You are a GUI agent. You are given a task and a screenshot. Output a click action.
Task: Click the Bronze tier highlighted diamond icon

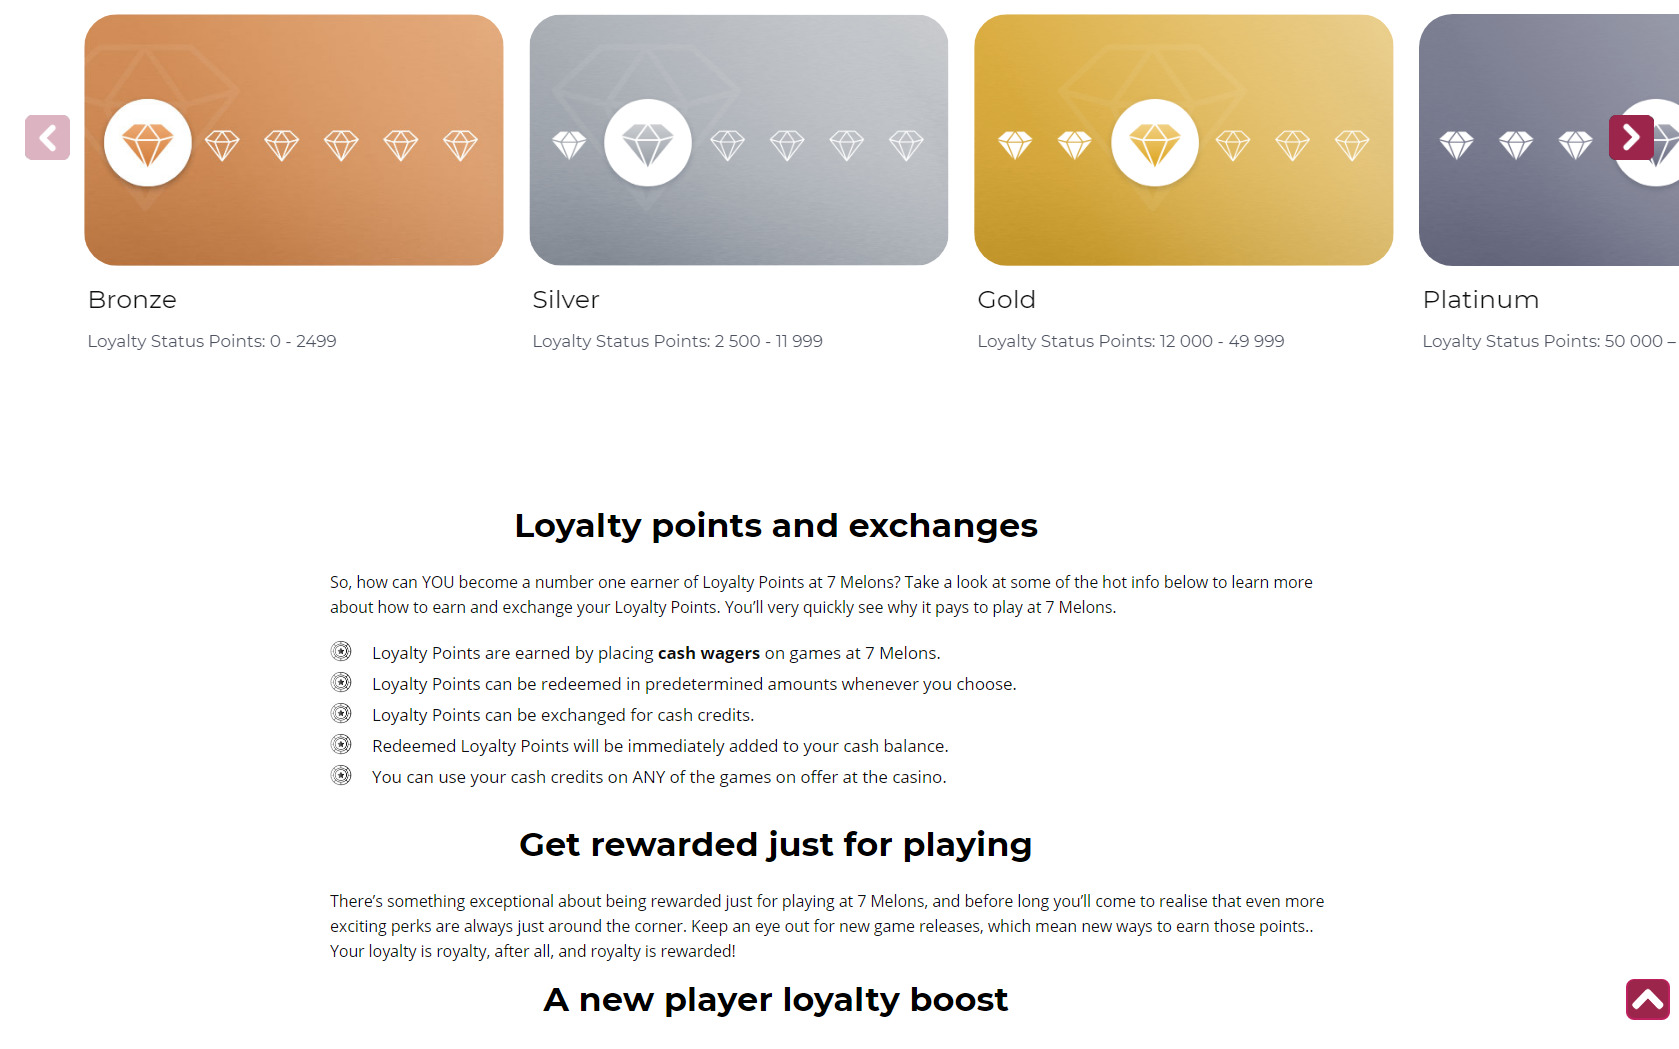click(148, 143)
